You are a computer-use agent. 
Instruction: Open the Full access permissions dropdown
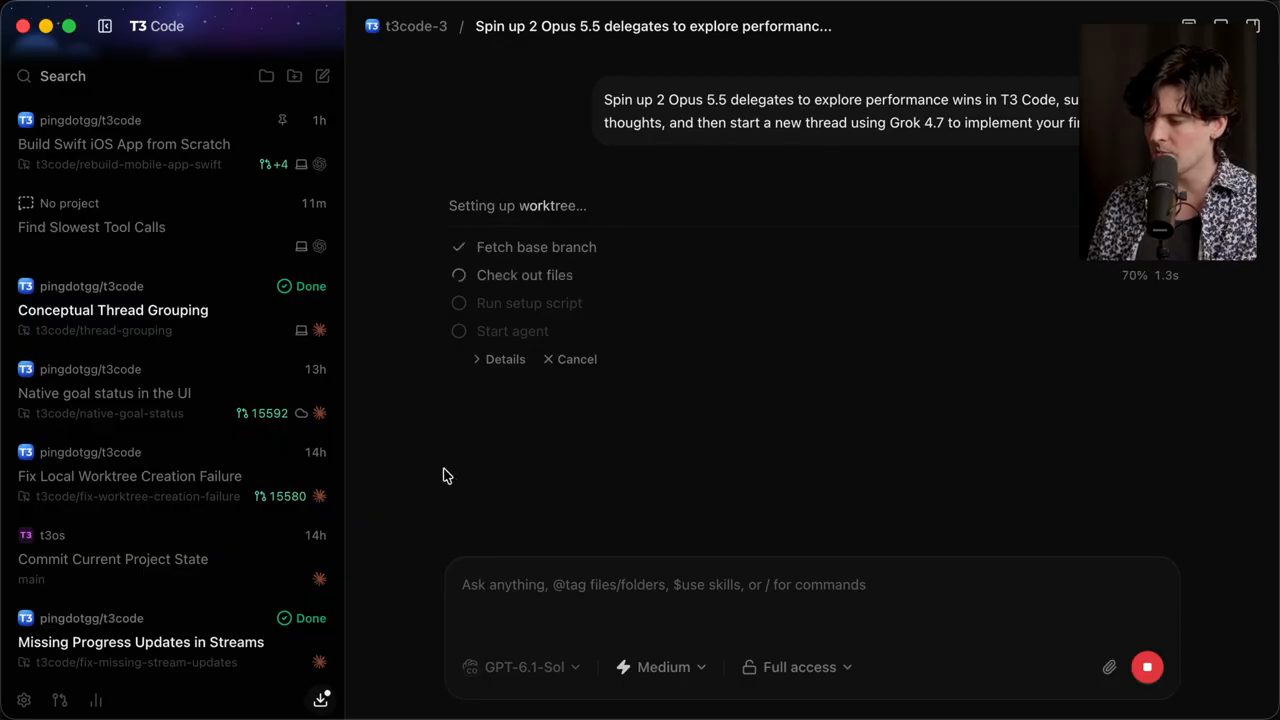797,667
